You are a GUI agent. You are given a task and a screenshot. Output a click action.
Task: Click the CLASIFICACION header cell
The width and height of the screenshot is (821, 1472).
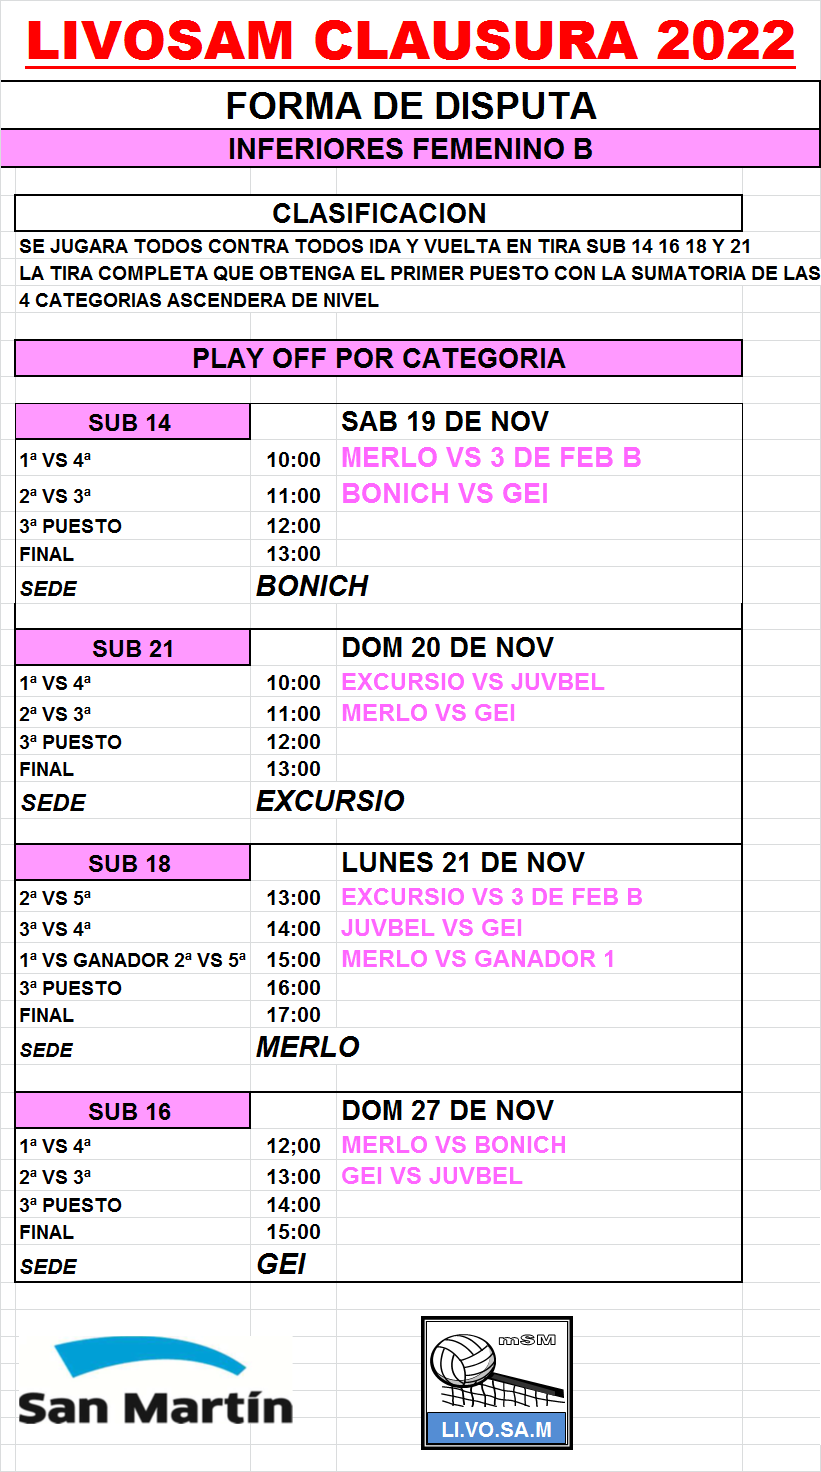pyautogui.click(x=379, y=213)
